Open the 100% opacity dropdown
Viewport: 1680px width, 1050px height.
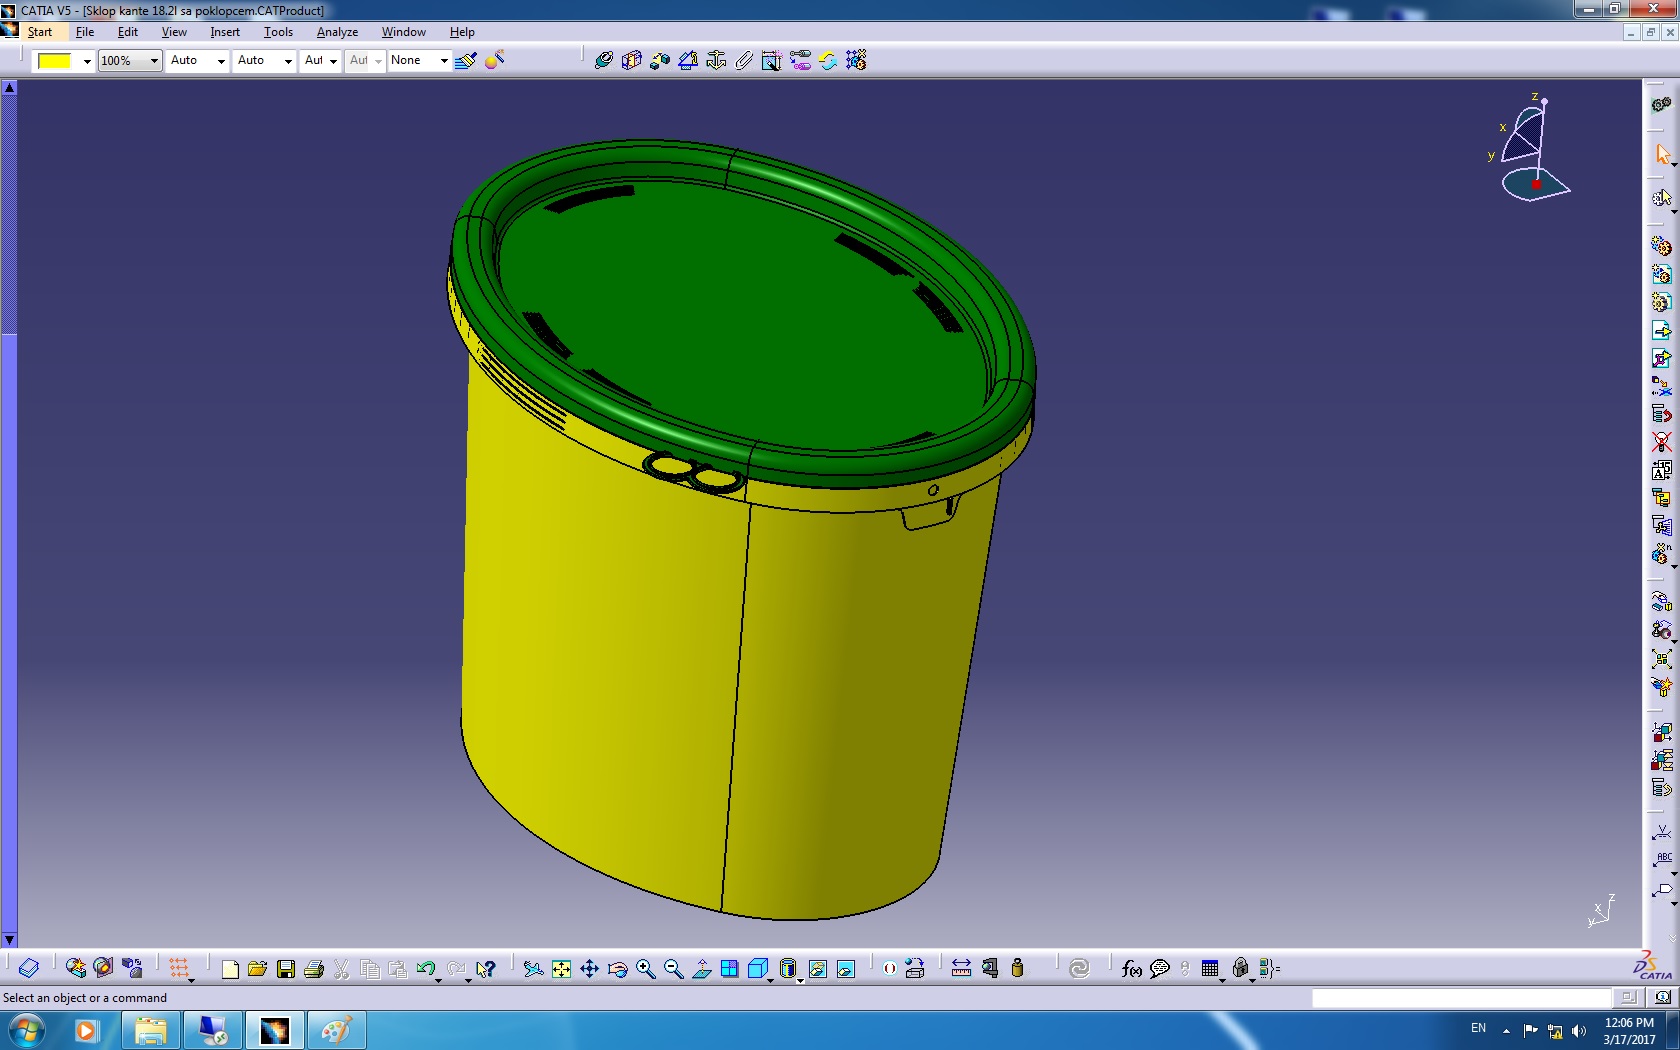(153, 61)
